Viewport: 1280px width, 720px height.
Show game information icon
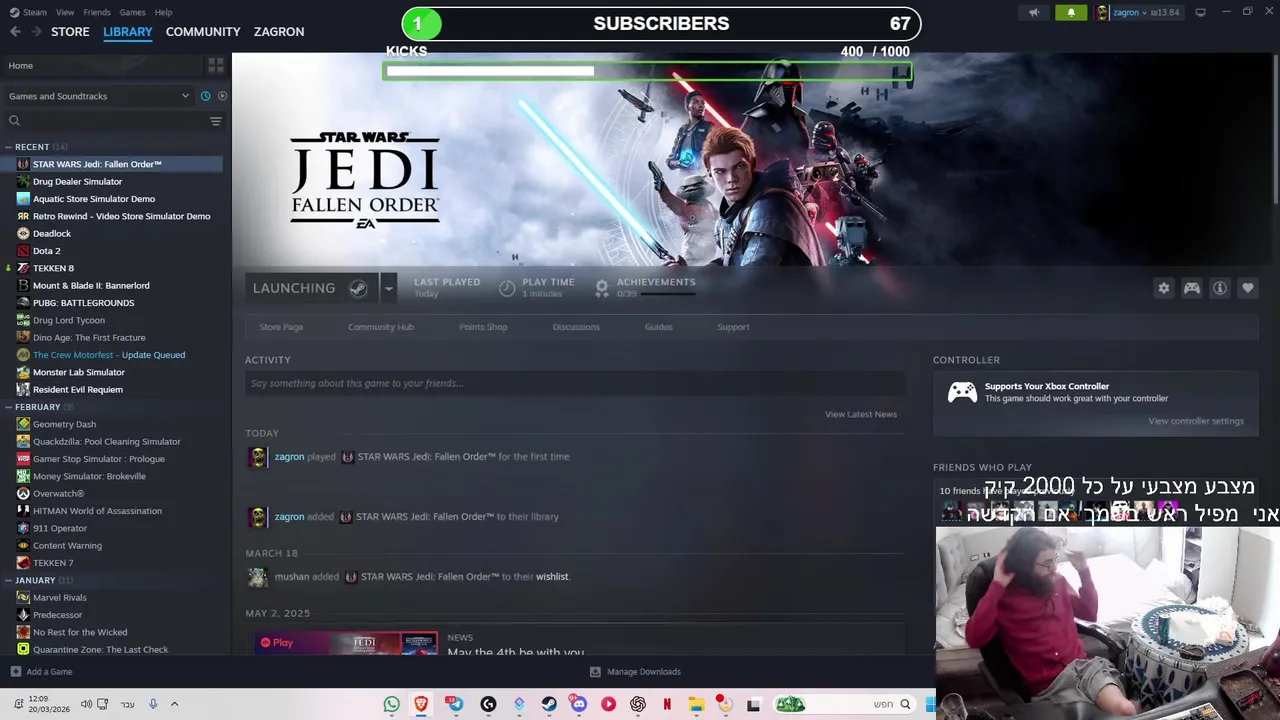(x=1220, y=288)
